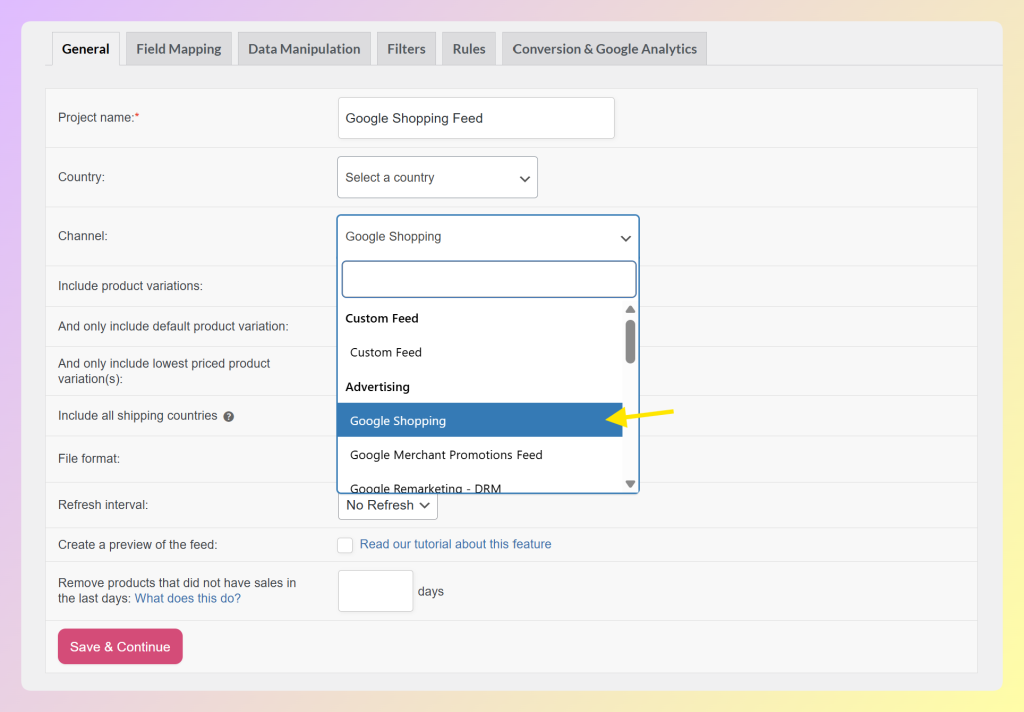1024x712 pixels.
Task: Open the No Refresh interval dropdown
Action: coord(388,505)
